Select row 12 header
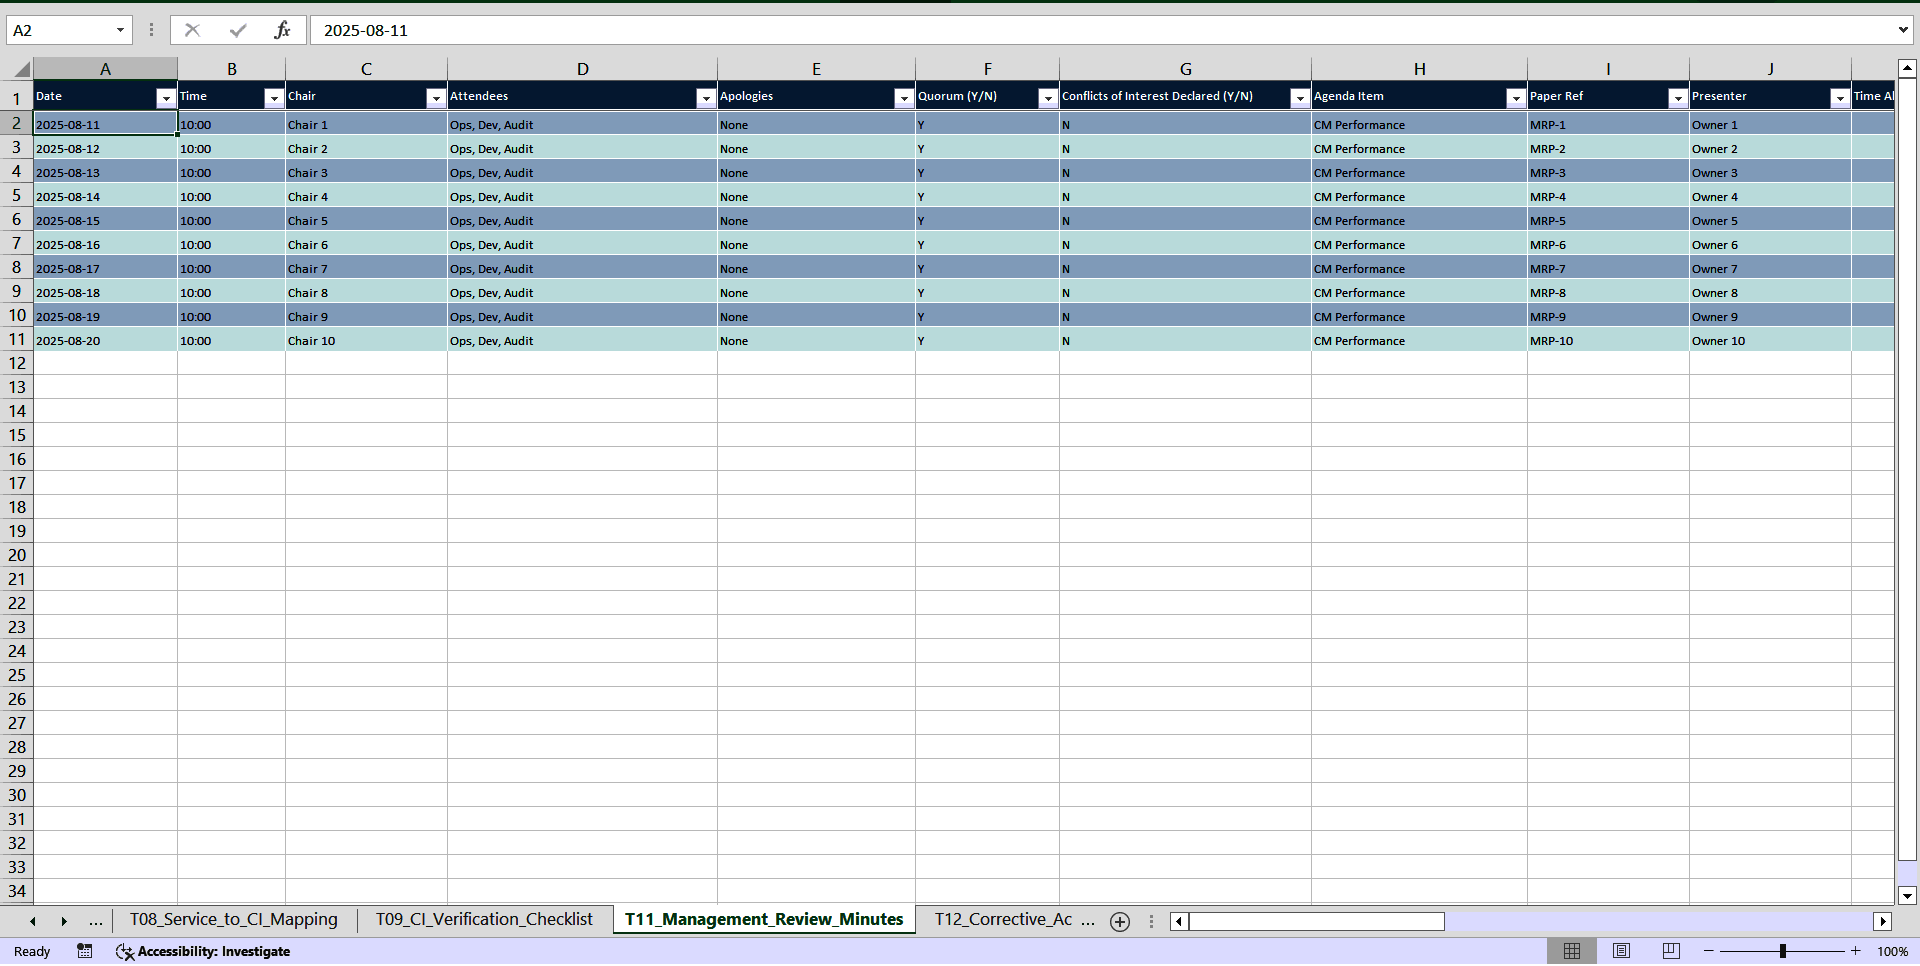Viewport: 1920px width, 966px height. click(x=17, y=363)
